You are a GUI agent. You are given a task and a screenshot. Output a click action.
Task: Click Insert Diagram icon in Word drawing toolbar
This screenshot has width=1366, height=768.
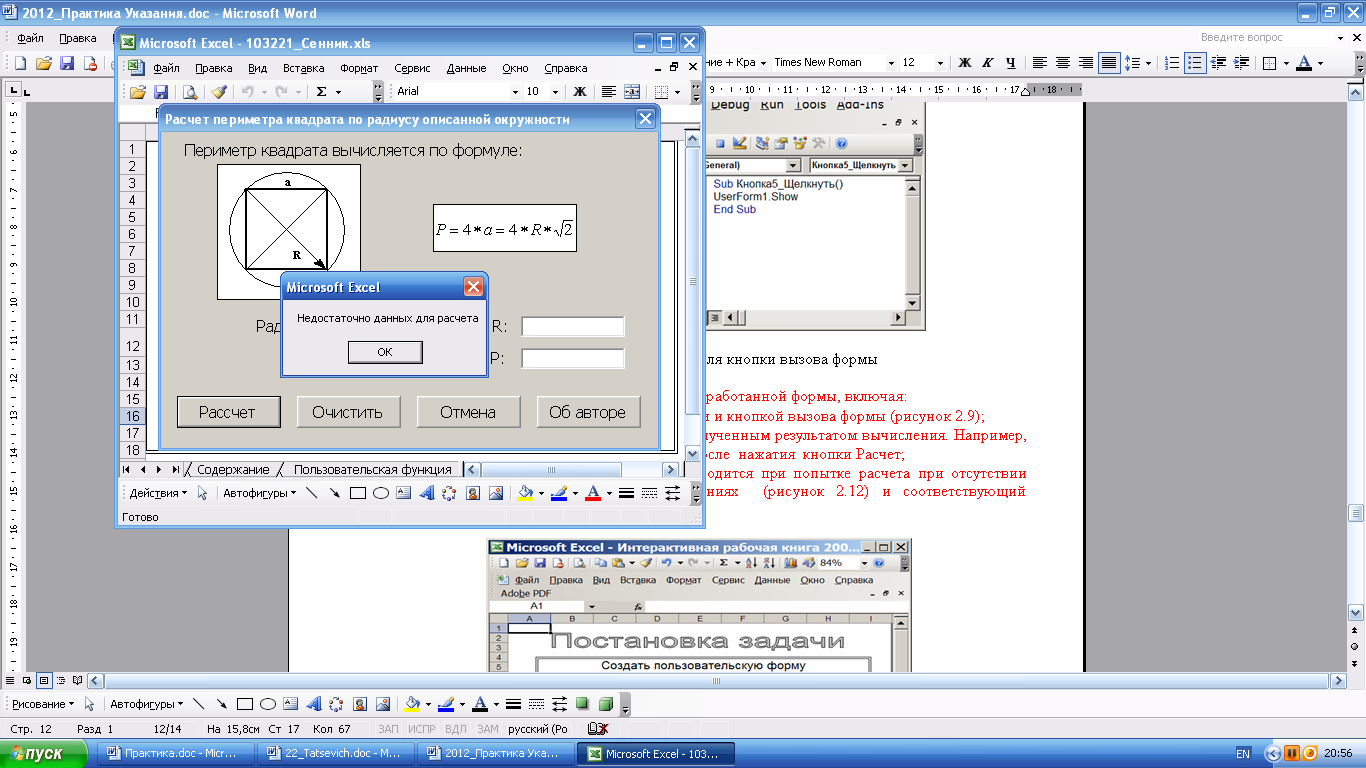point(336,704)
